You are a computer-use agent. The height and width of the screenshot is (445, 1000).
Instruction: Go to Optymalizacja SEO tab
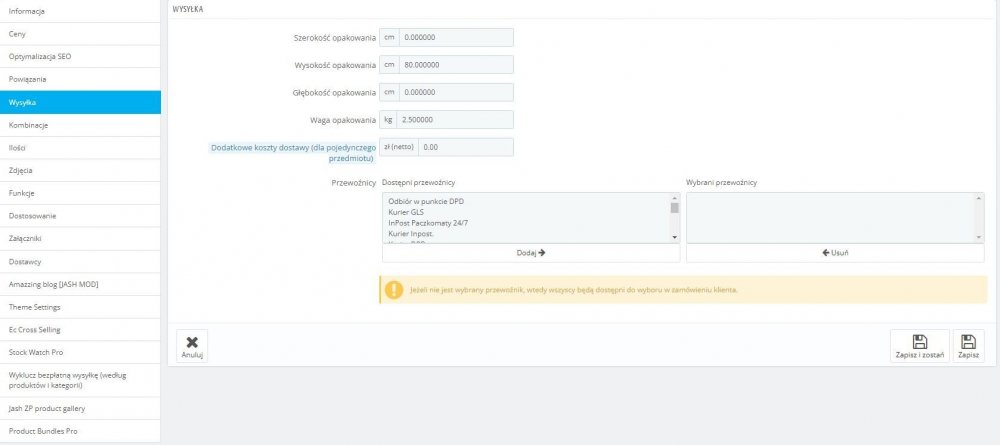tap(80, 57)
